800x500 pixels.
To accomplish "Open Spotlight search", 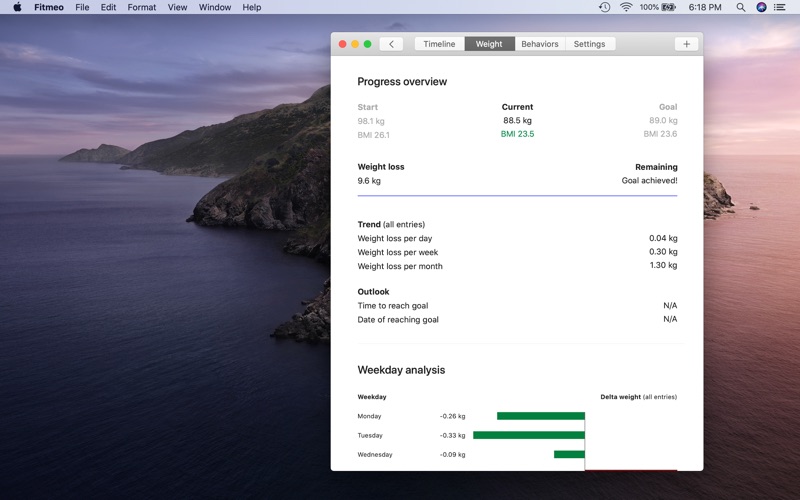I will pos(741,7).
